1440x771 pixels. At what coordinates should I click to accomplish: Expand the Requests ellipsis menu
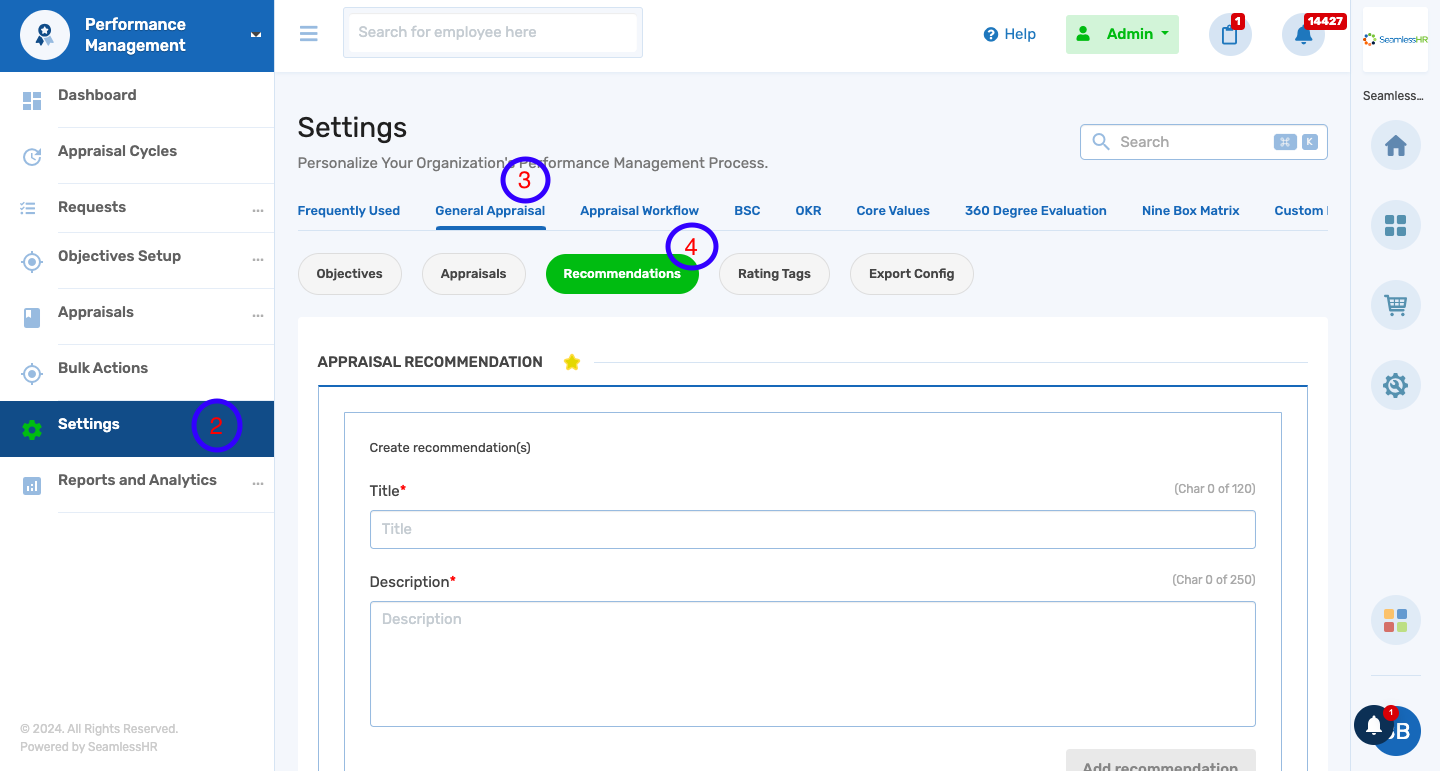tap(258, 211)
